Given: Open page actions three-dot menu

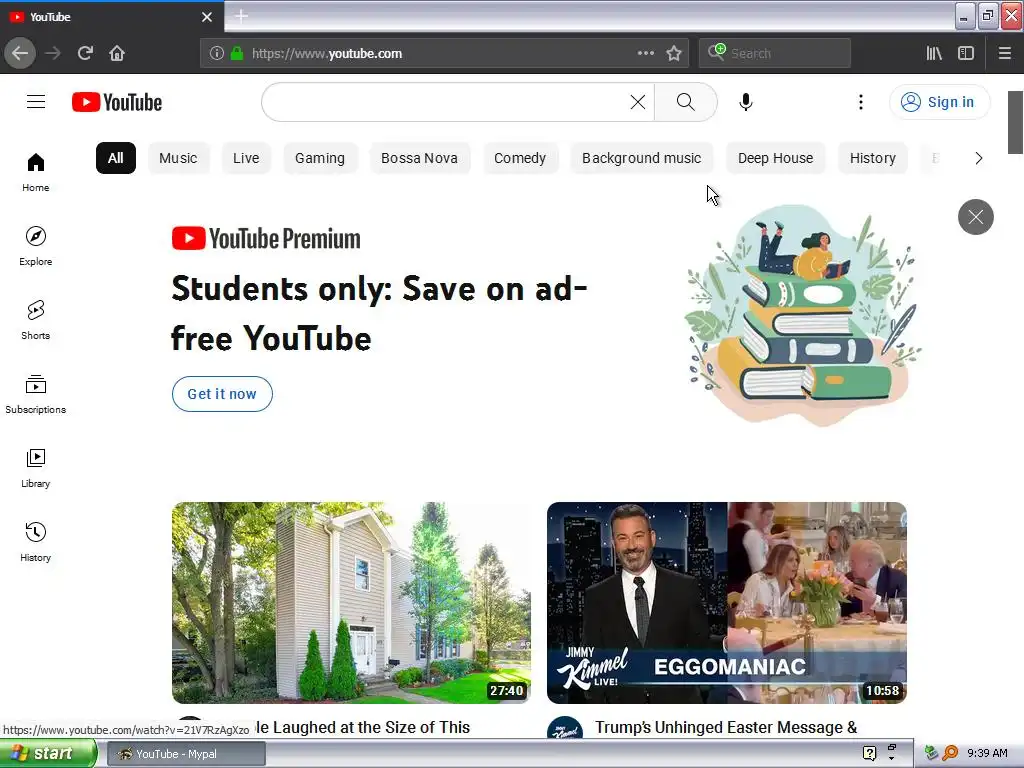Looking at the screenshot, I should 646,53.
